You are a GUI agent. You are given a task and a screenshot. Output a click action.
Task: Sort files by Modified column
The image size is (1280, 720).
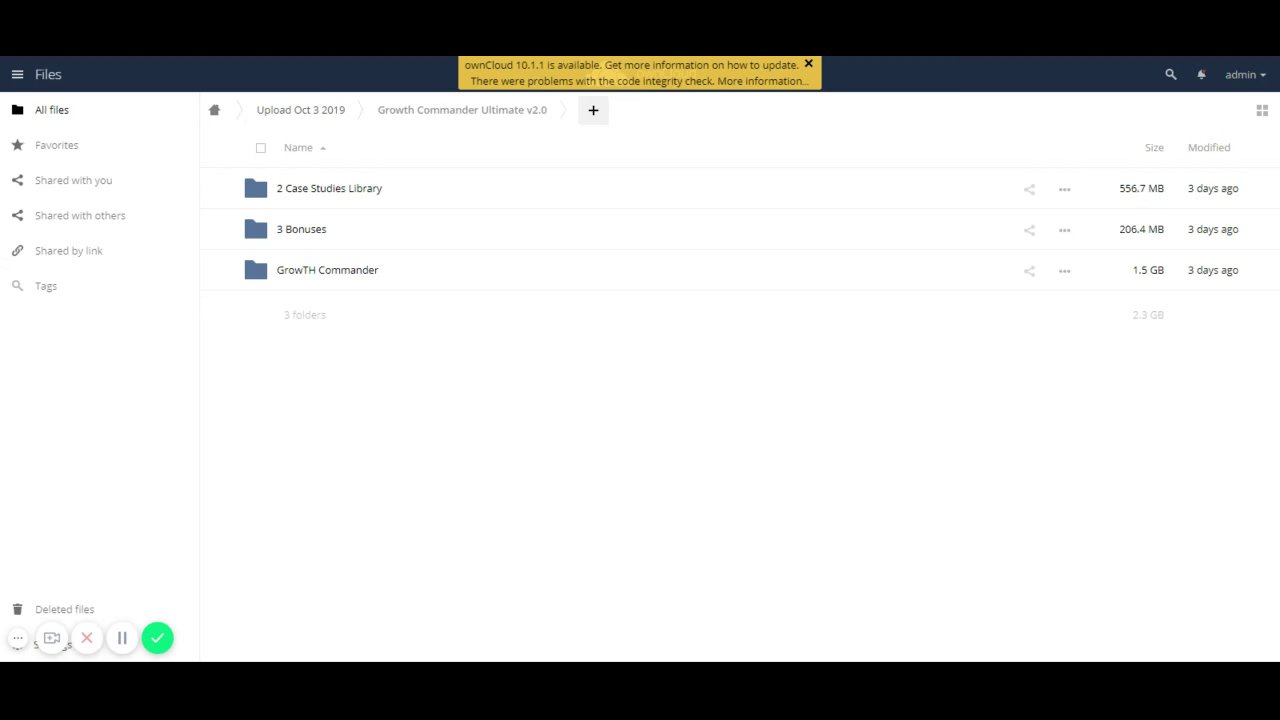coord(1209,148)
